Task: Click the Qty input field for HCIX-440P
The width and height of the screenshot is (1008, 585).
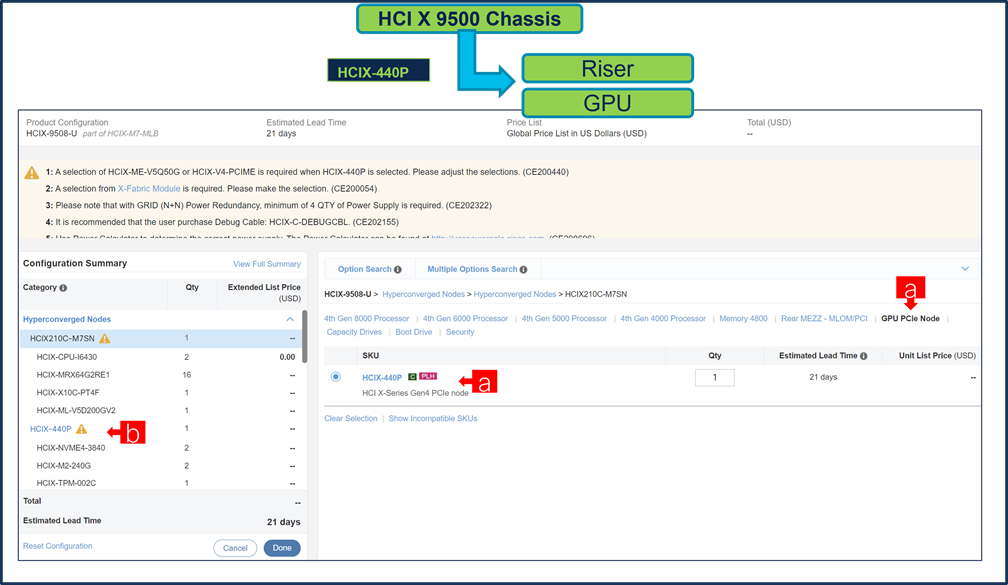Action: (714, 377)
